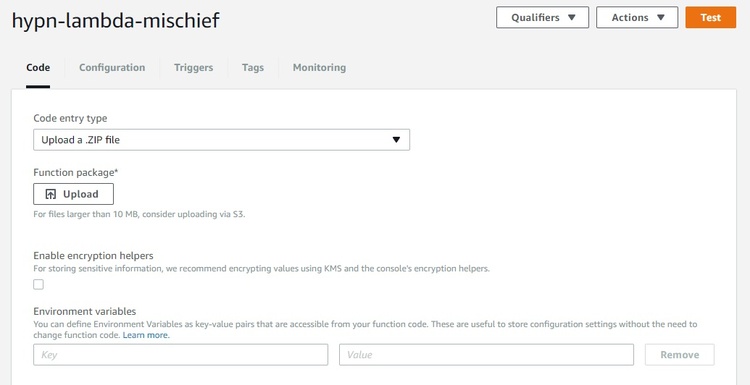Viewport: 750px width, 385px height.
Task: Switch to the Configuration tab
Action: tap(112, 67)
